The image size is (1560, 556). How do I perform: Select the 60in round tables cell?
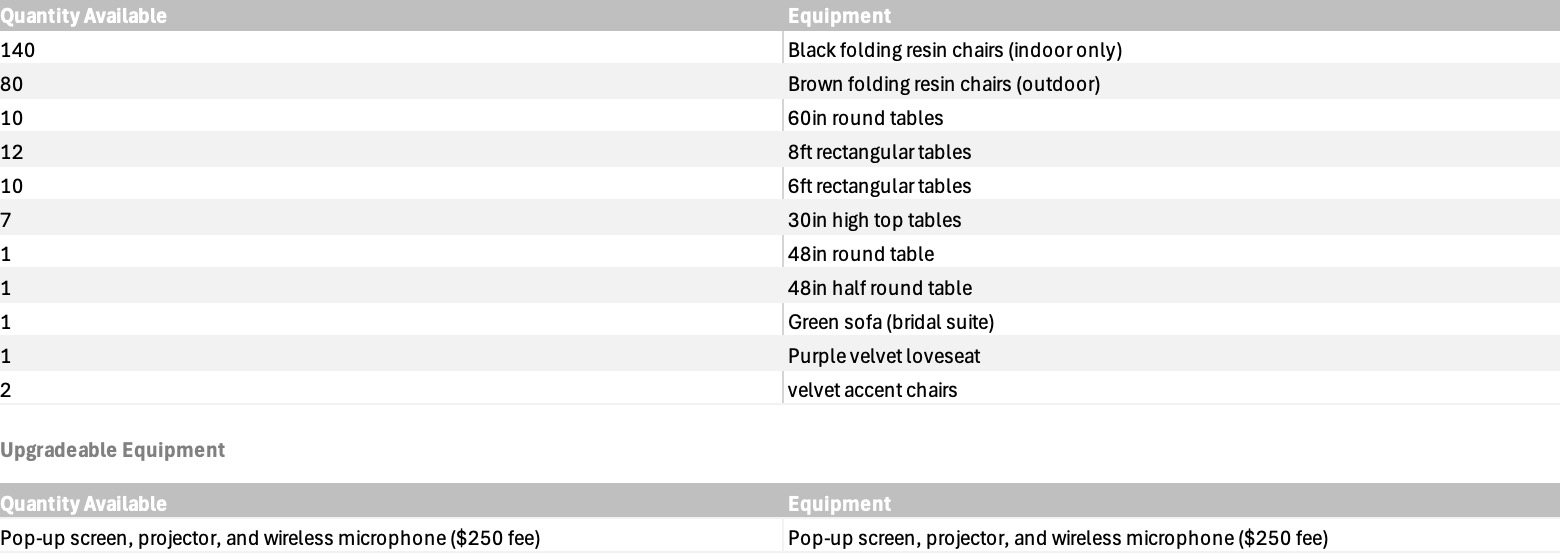[x=865, y=118]
